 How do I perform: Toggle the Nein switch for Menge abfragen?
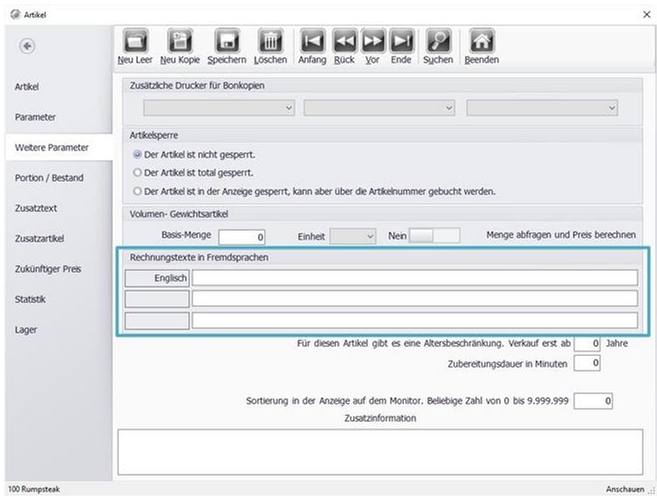[x=434, y=236]
